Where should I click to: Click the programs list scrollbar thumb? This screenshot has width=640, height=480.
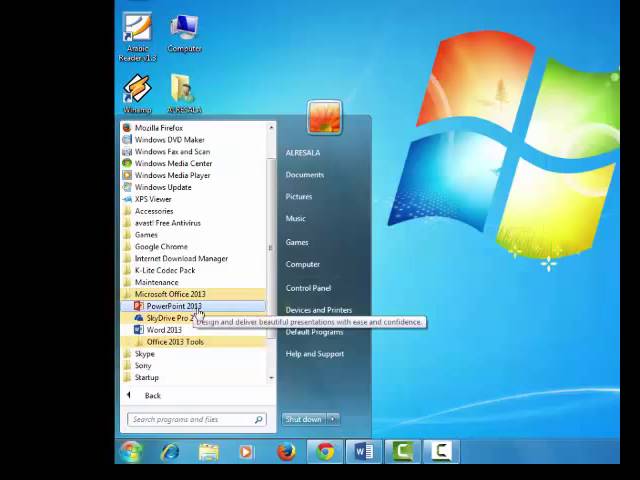271,248
